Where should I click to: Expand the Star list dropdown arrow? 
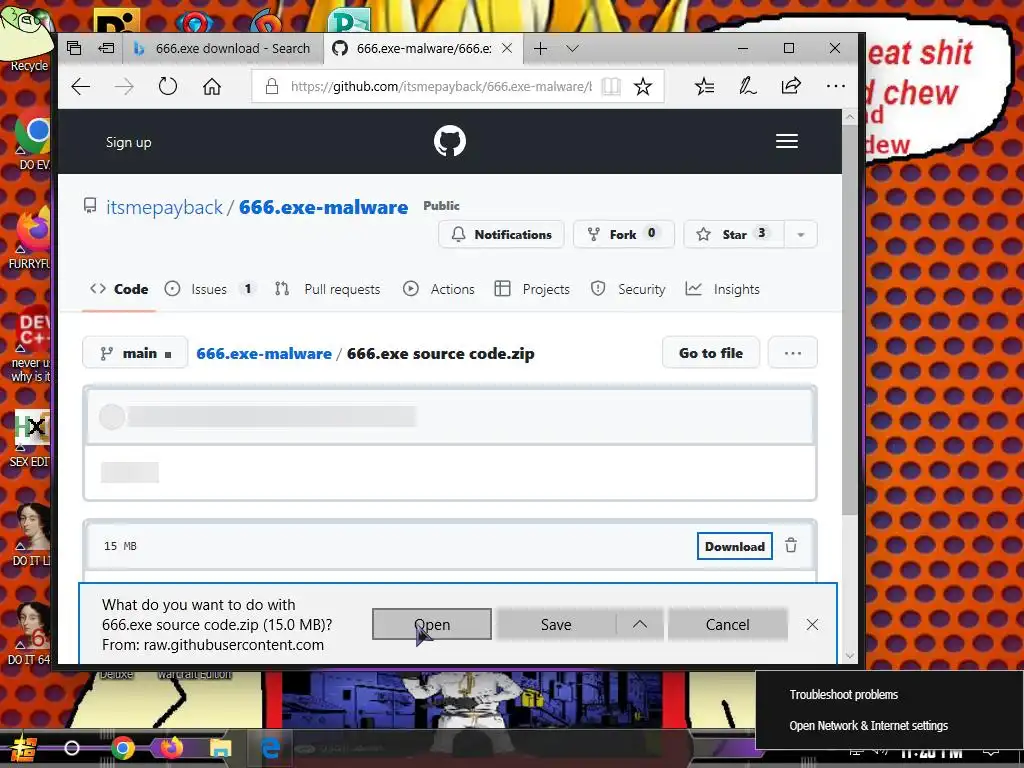click(x=801, y=234)
